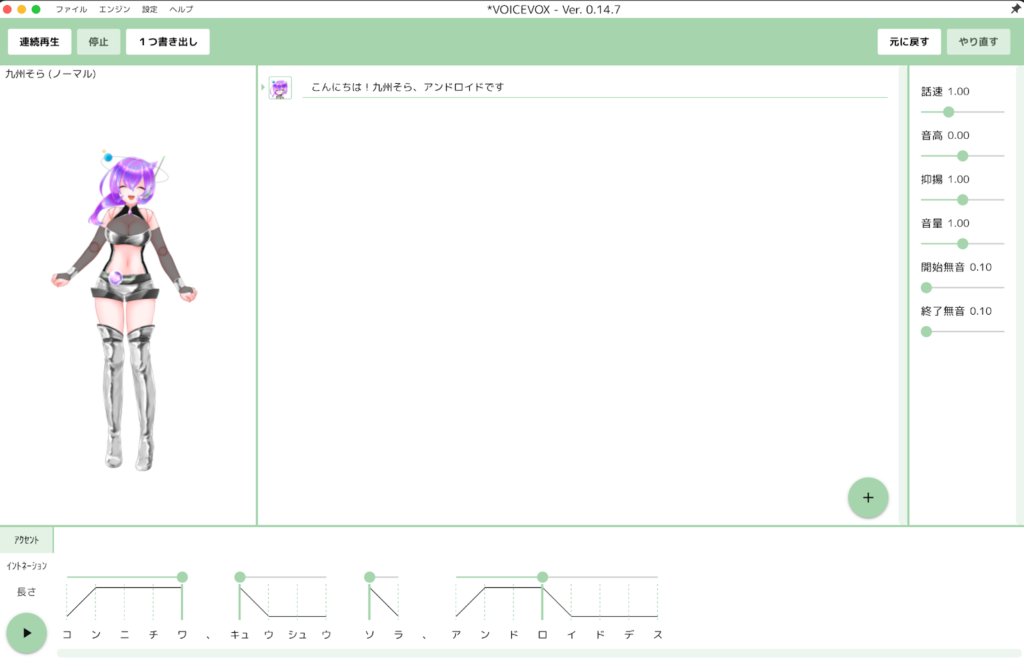
Task: Click the horizontal scrollbar under accent panel
Action: [539, 653]
